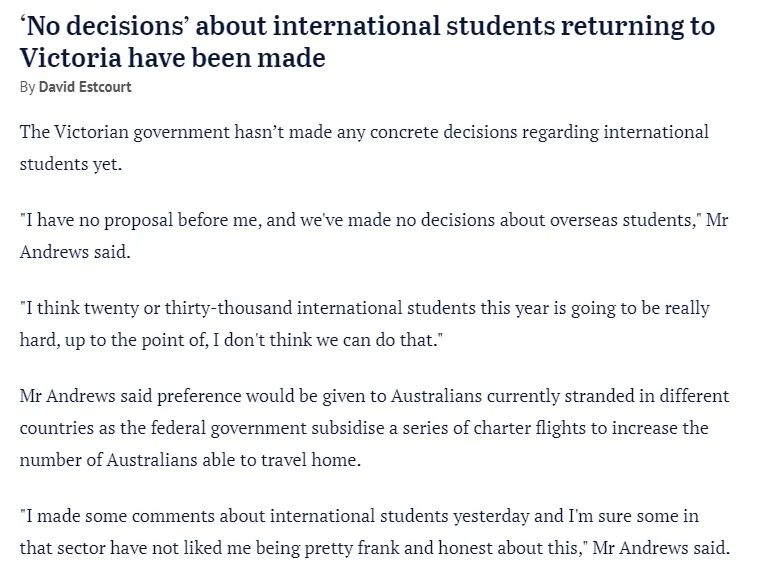Click the word 'Victoria' in the headline

(70, 58)
